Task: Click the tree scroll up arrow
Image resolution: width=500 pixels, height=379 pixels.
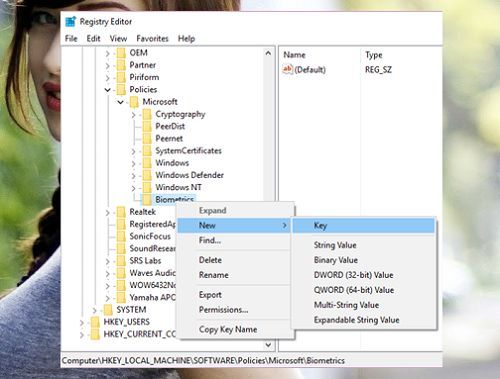Action: [268, 53]
